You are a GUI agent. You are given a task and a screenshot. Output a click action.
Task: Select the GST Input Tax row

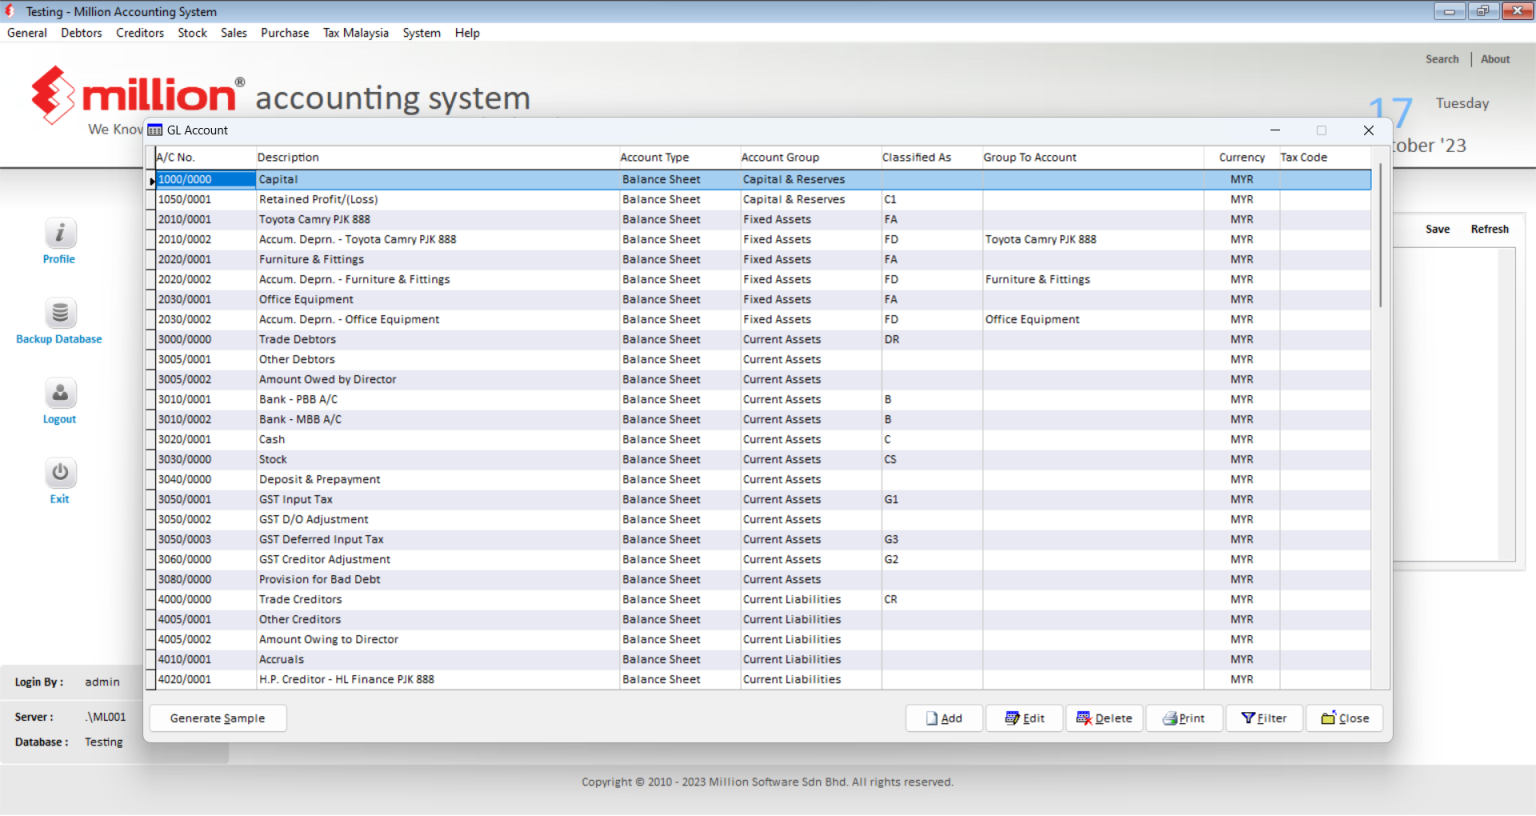click(763, 499)
